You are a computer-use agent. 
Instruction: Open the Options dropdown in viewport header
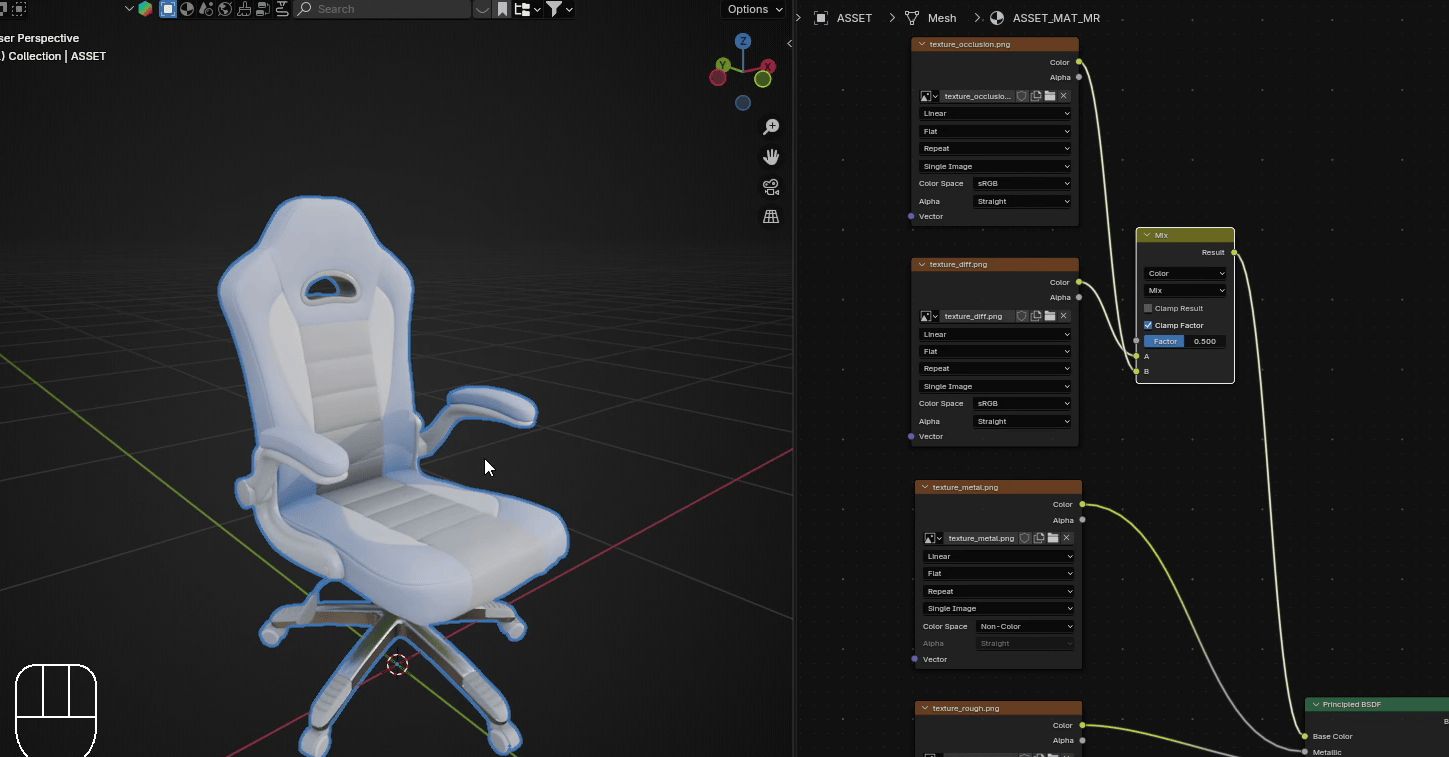tap(755, 9)
